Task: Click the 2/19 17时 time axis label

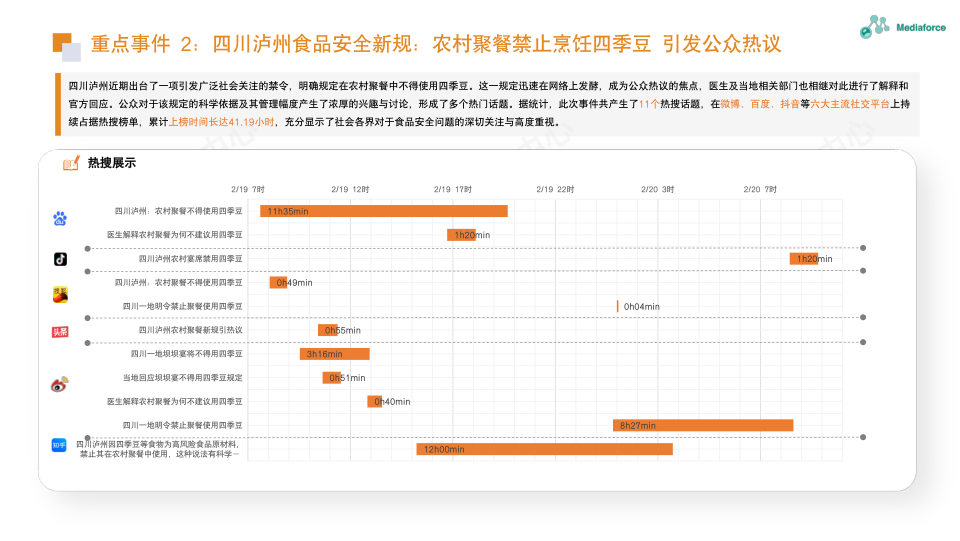Action: [453, 190]
